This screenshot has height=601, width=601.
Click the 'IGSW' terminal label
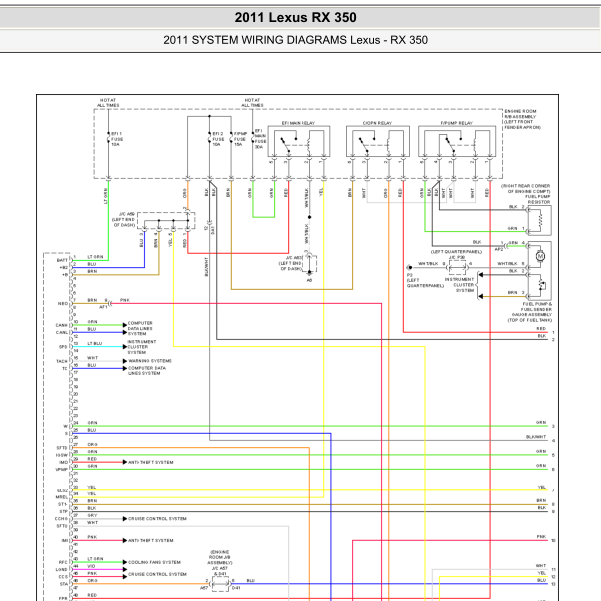pyautogui.click(x=62, y=455)
